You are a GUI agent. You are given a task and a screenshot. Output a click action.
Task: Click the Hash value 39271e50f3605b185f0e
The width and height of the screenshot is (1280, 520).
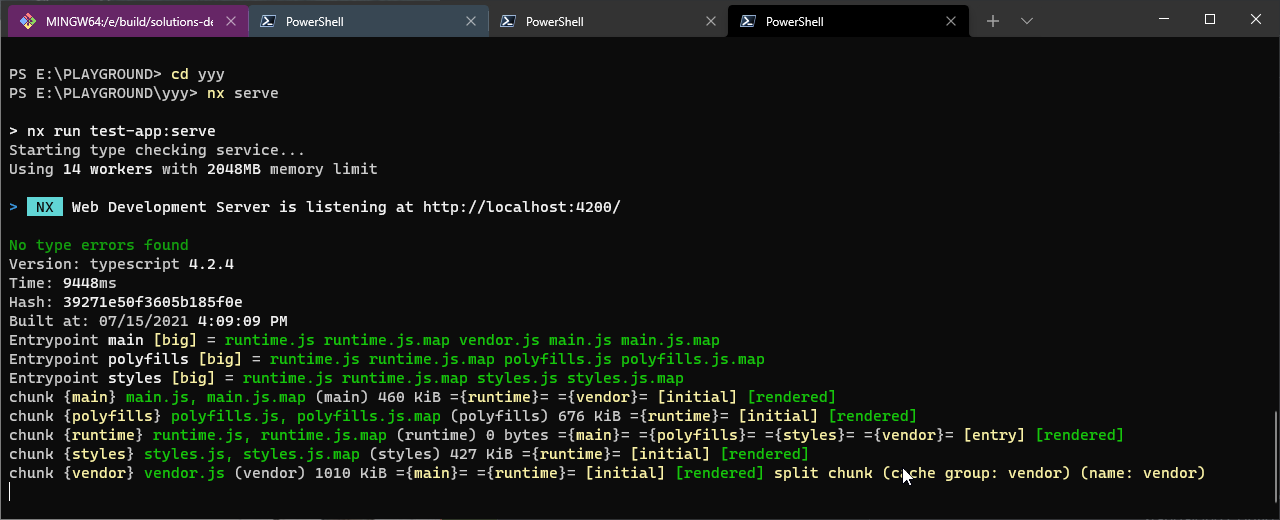[153, 302]
